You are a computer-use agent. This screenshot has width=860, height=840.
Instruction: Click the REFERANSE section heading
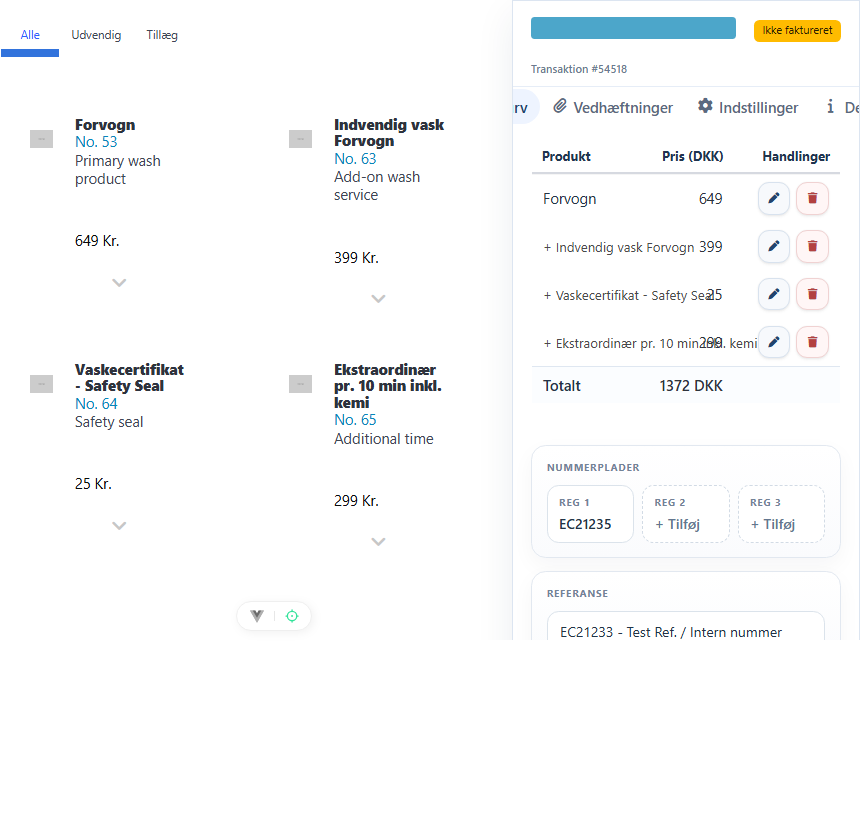click(577, 594)
